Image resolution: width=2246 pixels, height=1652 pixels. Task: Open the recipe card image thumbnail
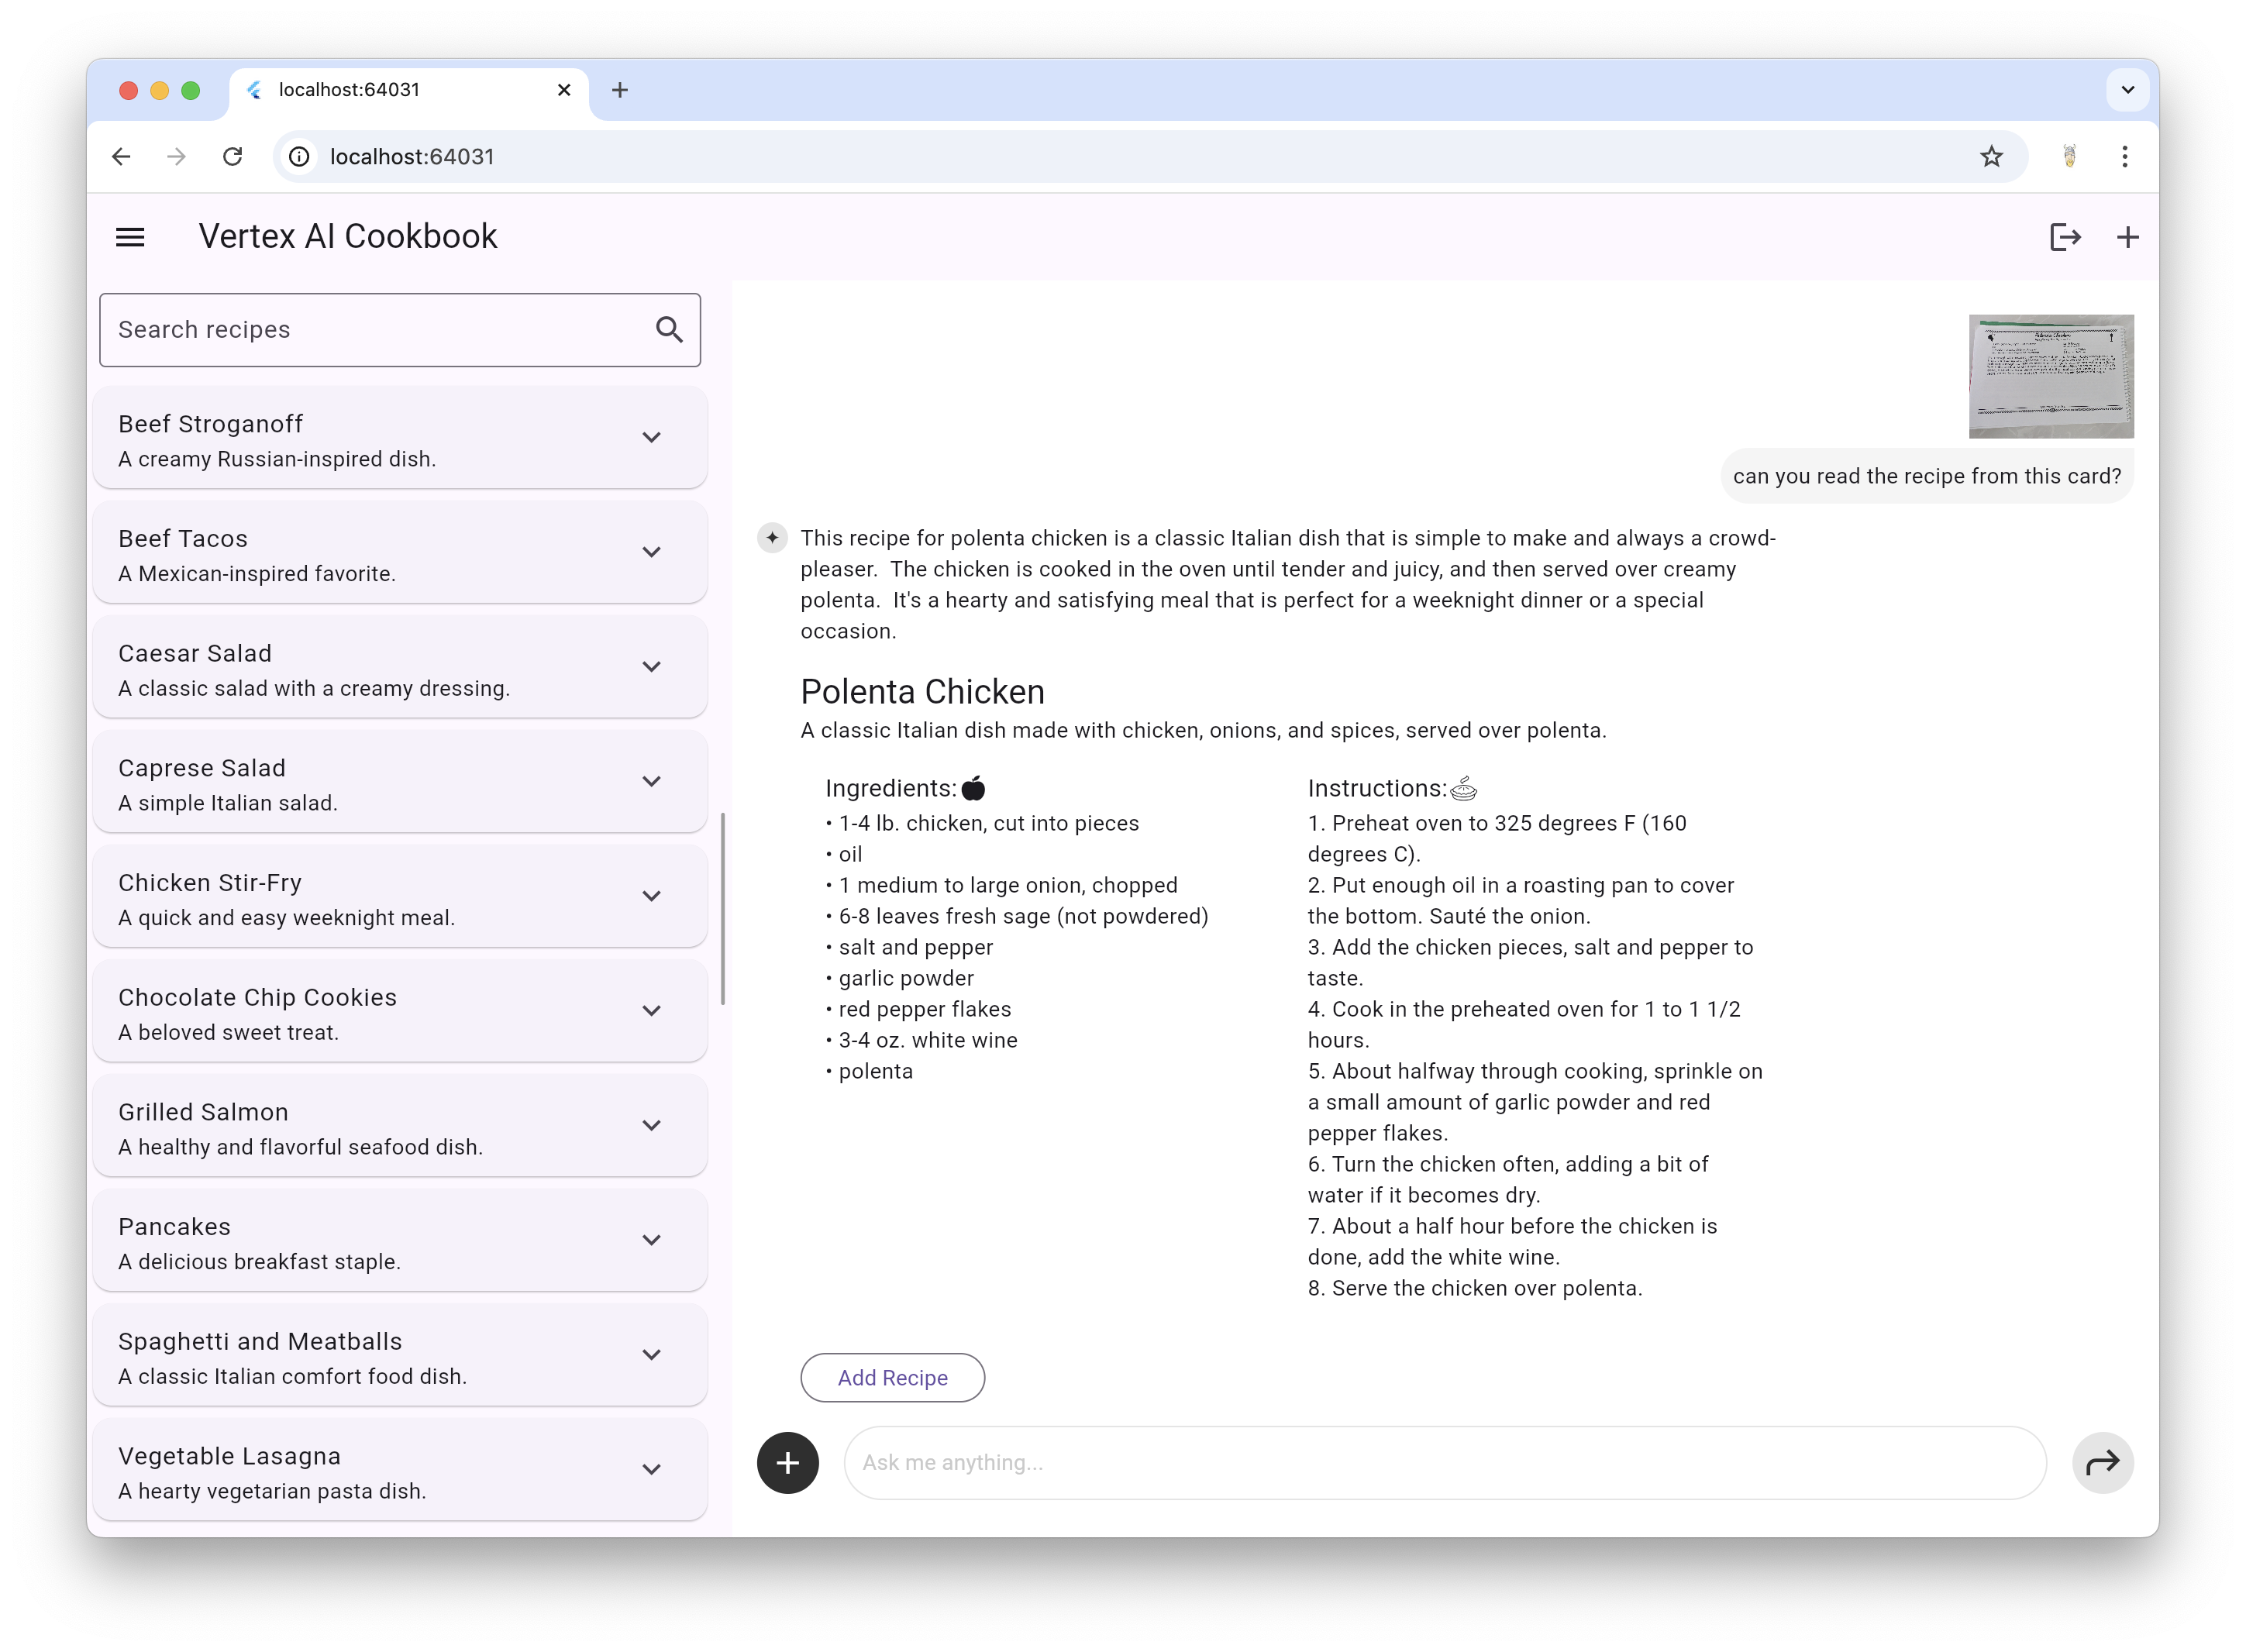pos(2050,376)
